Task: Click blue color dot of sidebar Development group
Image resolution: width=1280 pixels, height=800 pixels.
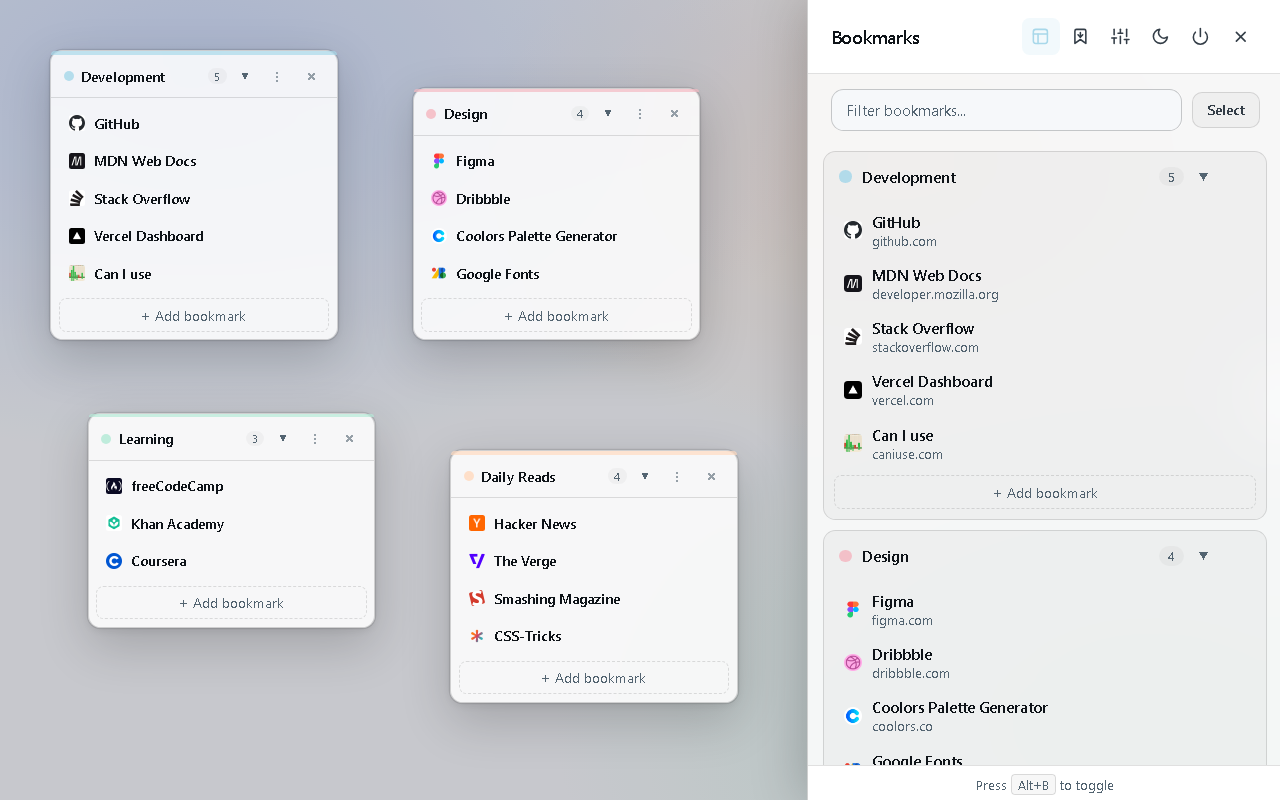Action: coord(845,177)
